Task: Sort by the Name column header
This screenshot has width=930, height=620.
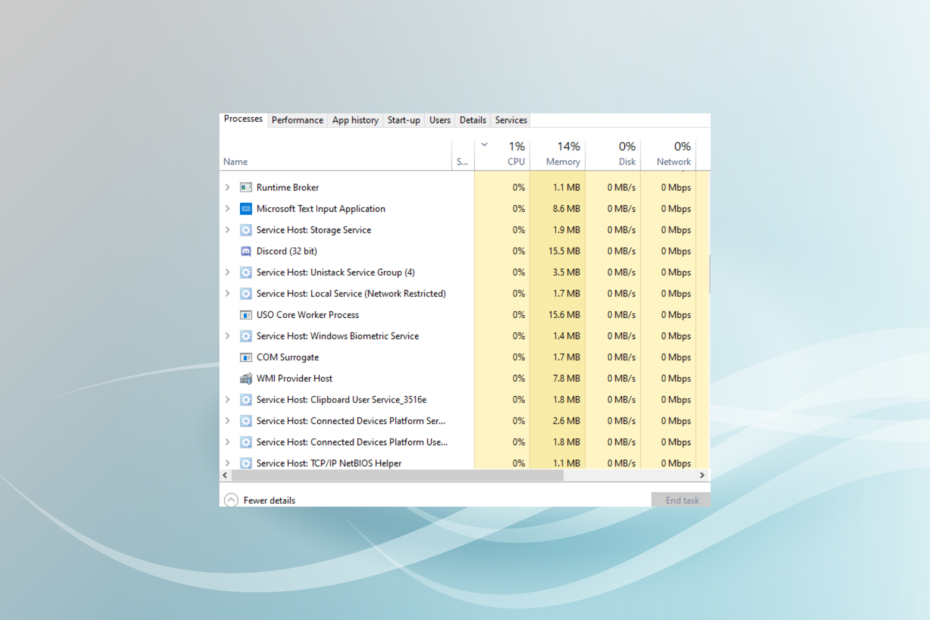Action: tap(336, 155)
